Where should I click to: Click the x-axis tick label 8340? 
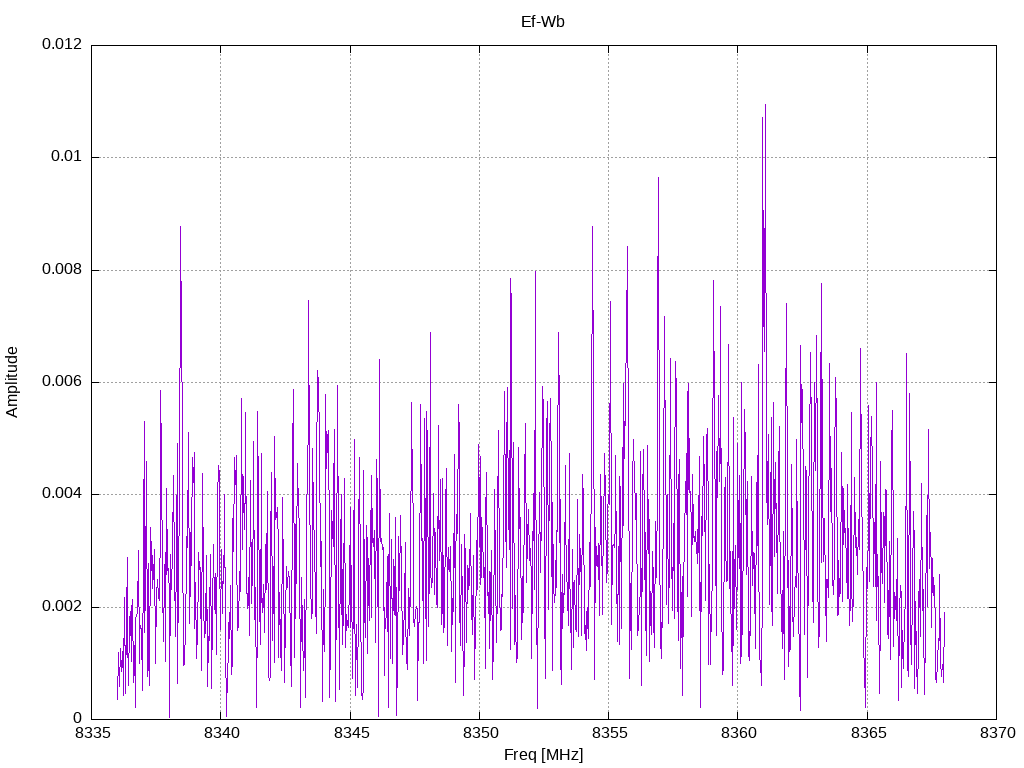(x=221, y=733)
